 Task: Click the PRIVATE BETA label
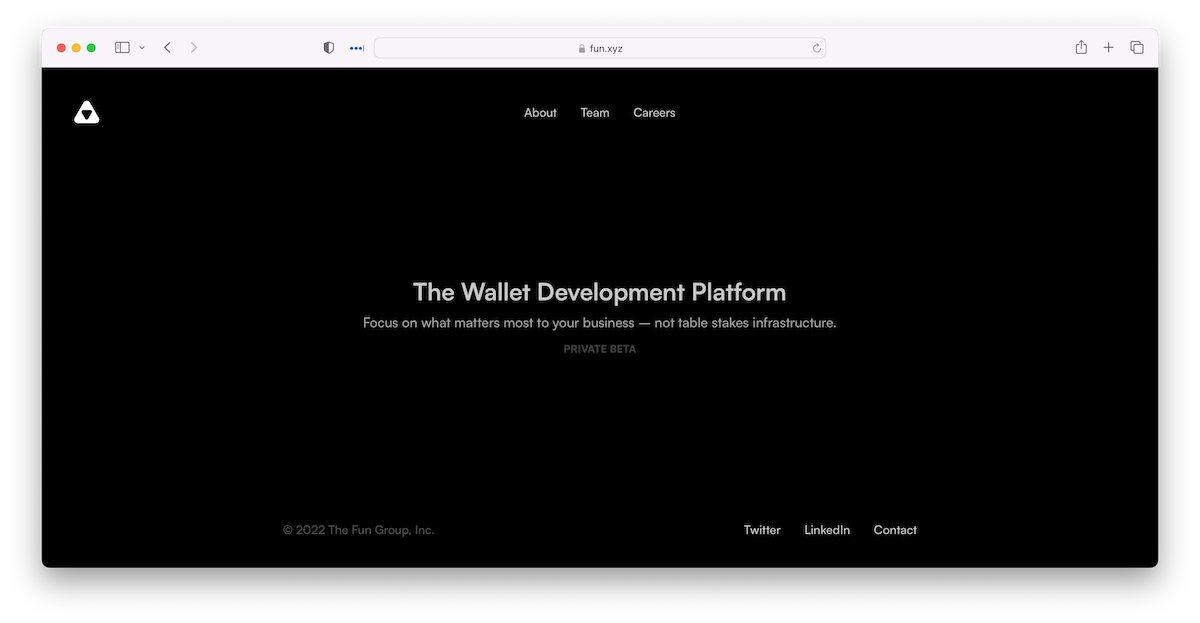pyautogui.click(x=600, y=349)
